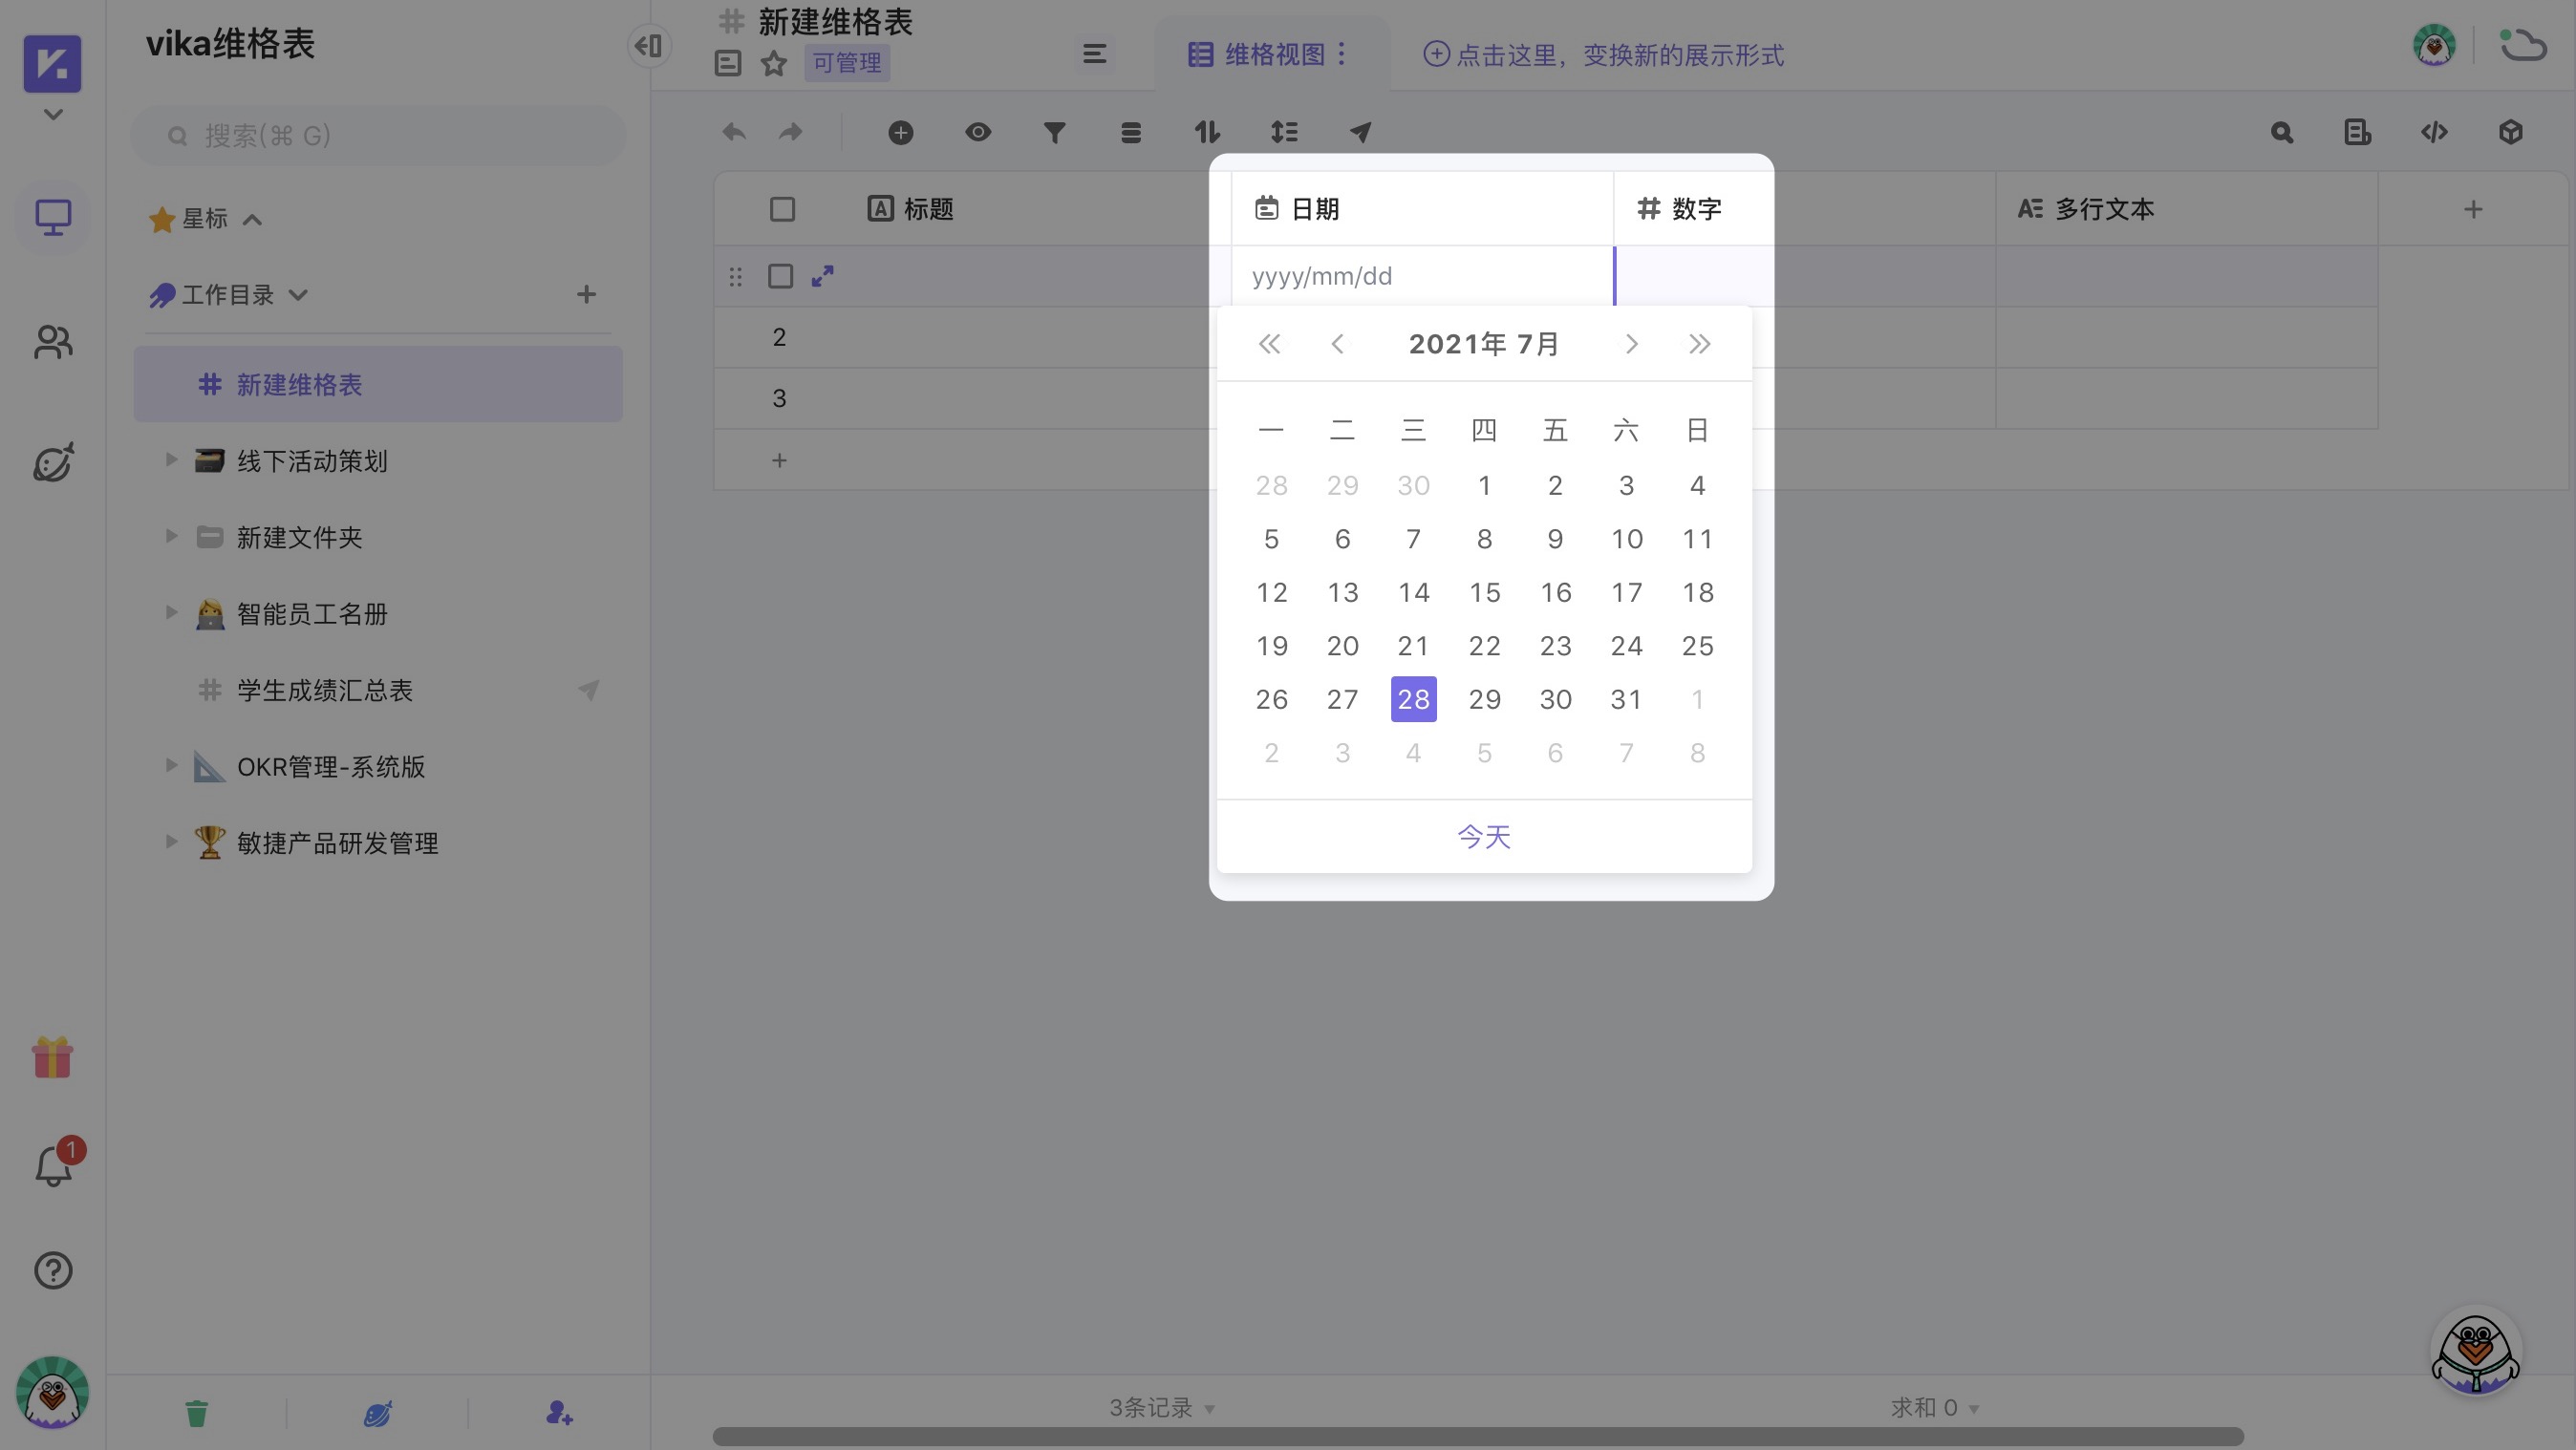The height and width of the screenshot is (1450, 2576).
Task: Switch to the 维格视图 tab
Action: point(1272,54)
